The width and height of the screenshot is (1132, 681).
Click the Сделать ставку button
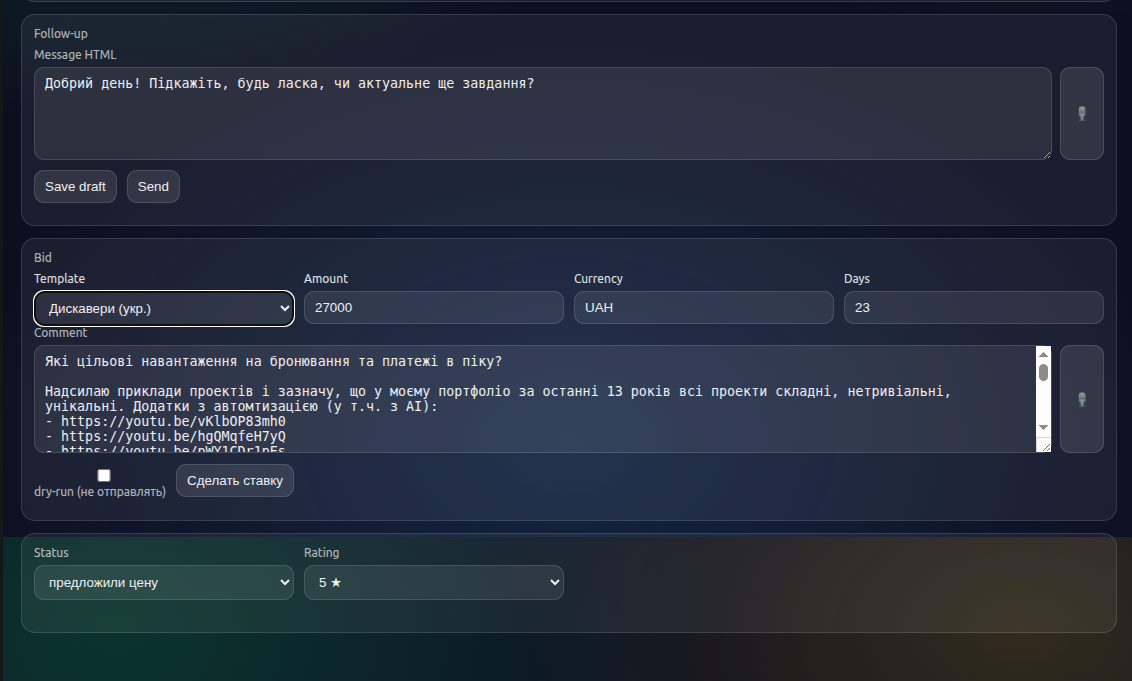pos(235,481)
